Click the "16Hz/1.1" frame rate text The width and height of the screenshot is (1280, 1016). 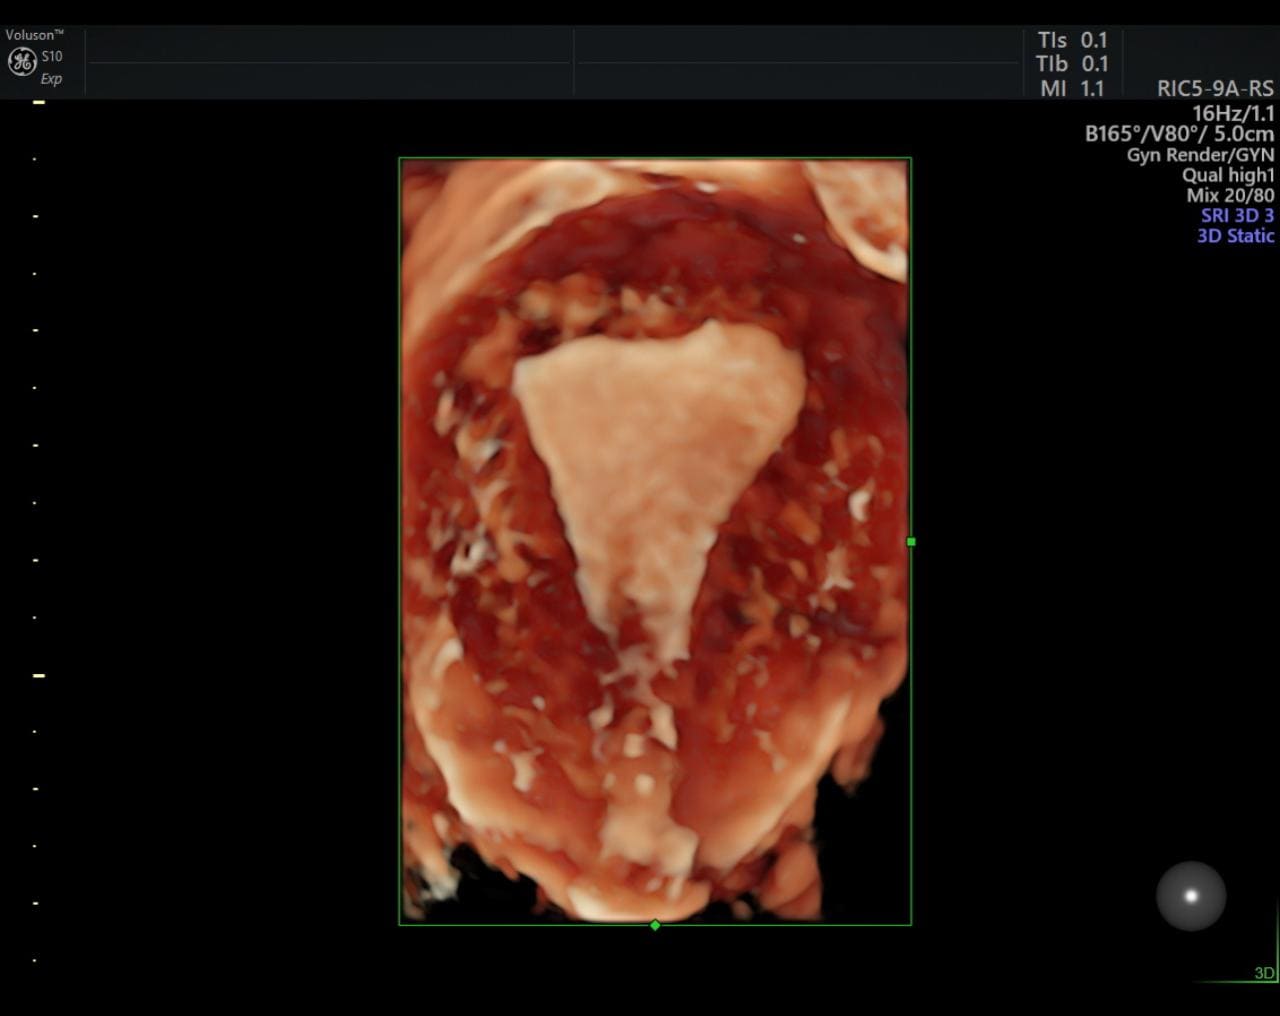point(1233,113)
